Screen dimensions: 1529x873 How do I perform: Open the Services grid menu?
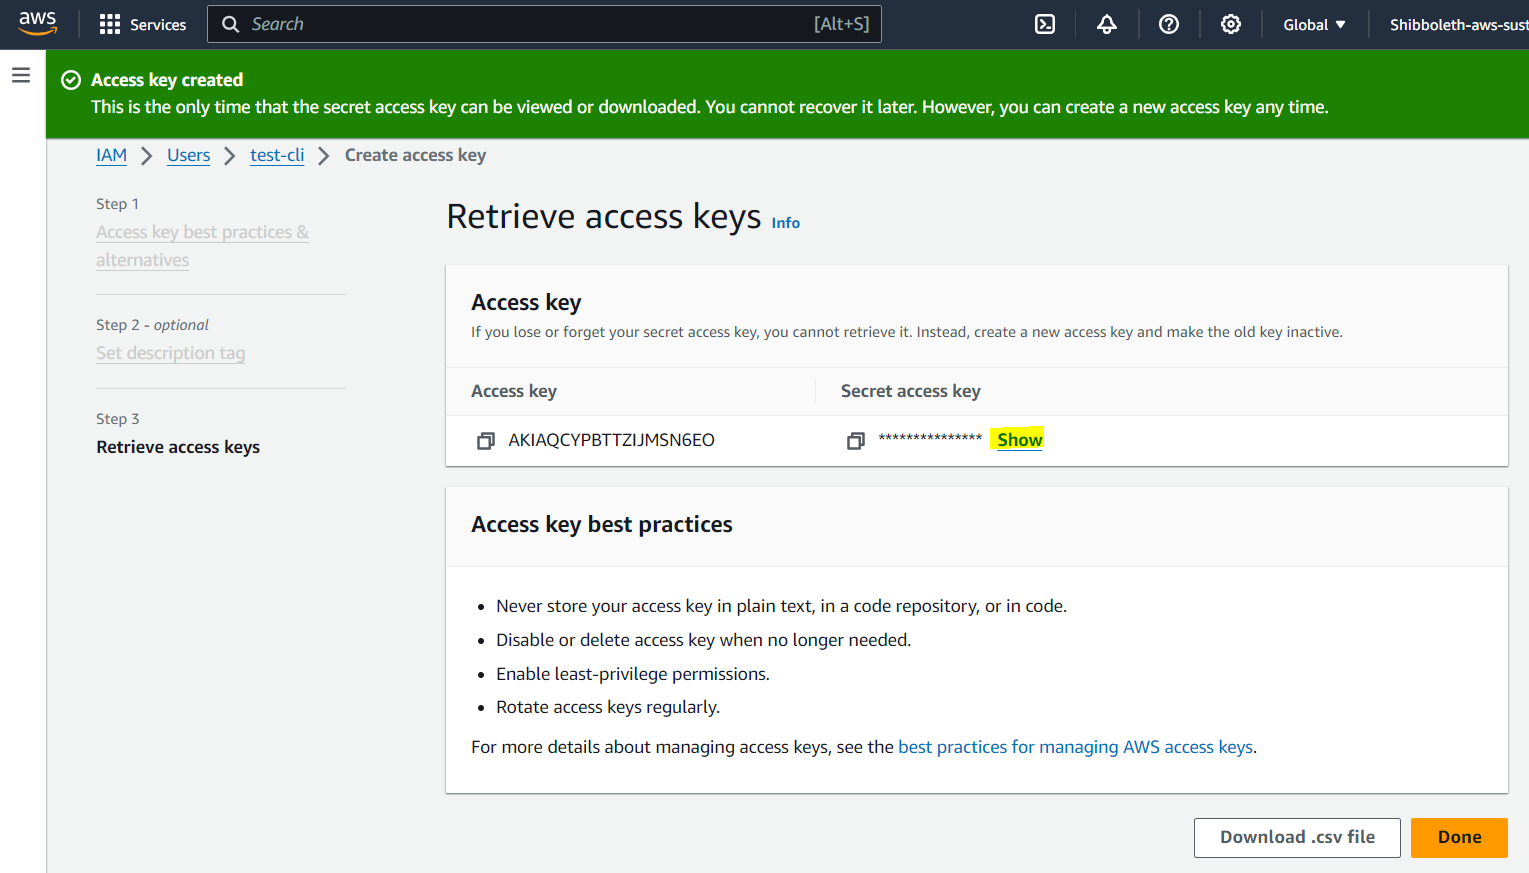pos(143,24)
